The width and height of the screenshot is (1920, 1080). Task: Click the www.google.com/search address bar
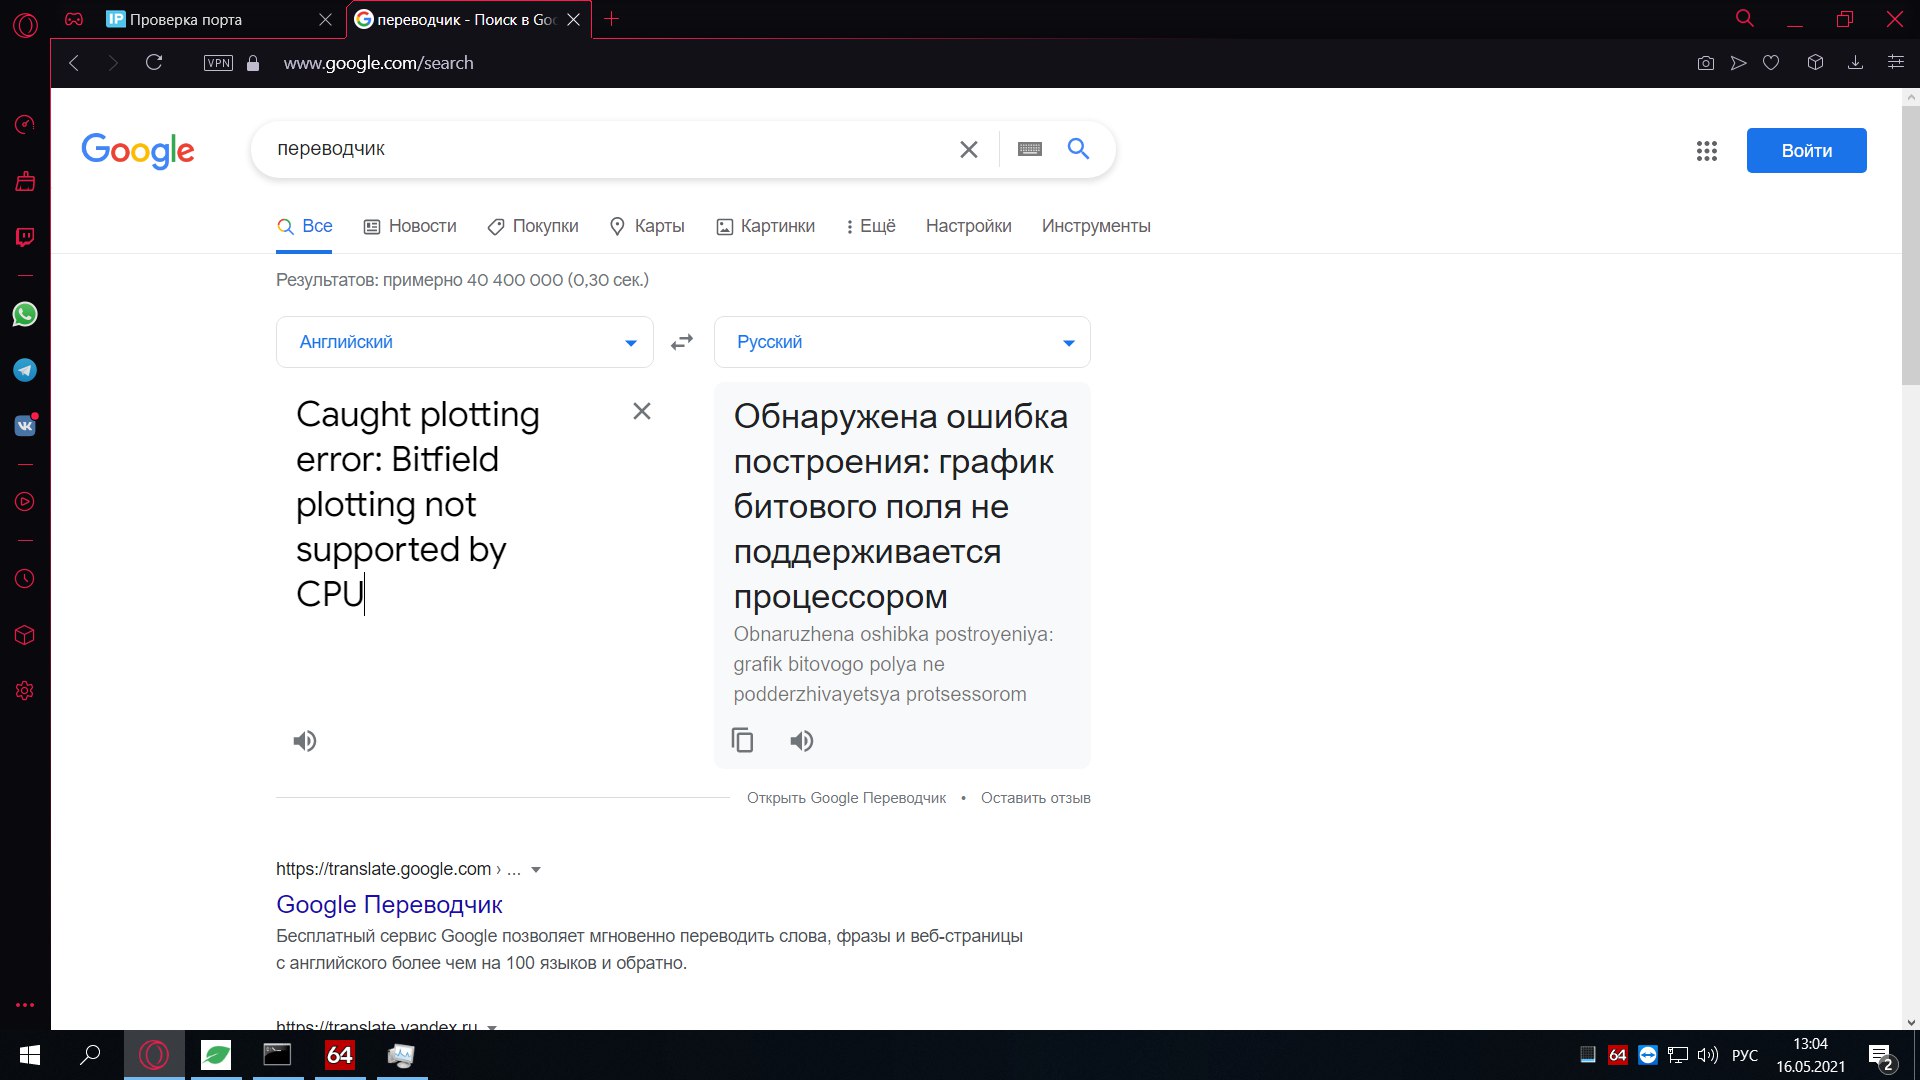(x=378, y=63)
